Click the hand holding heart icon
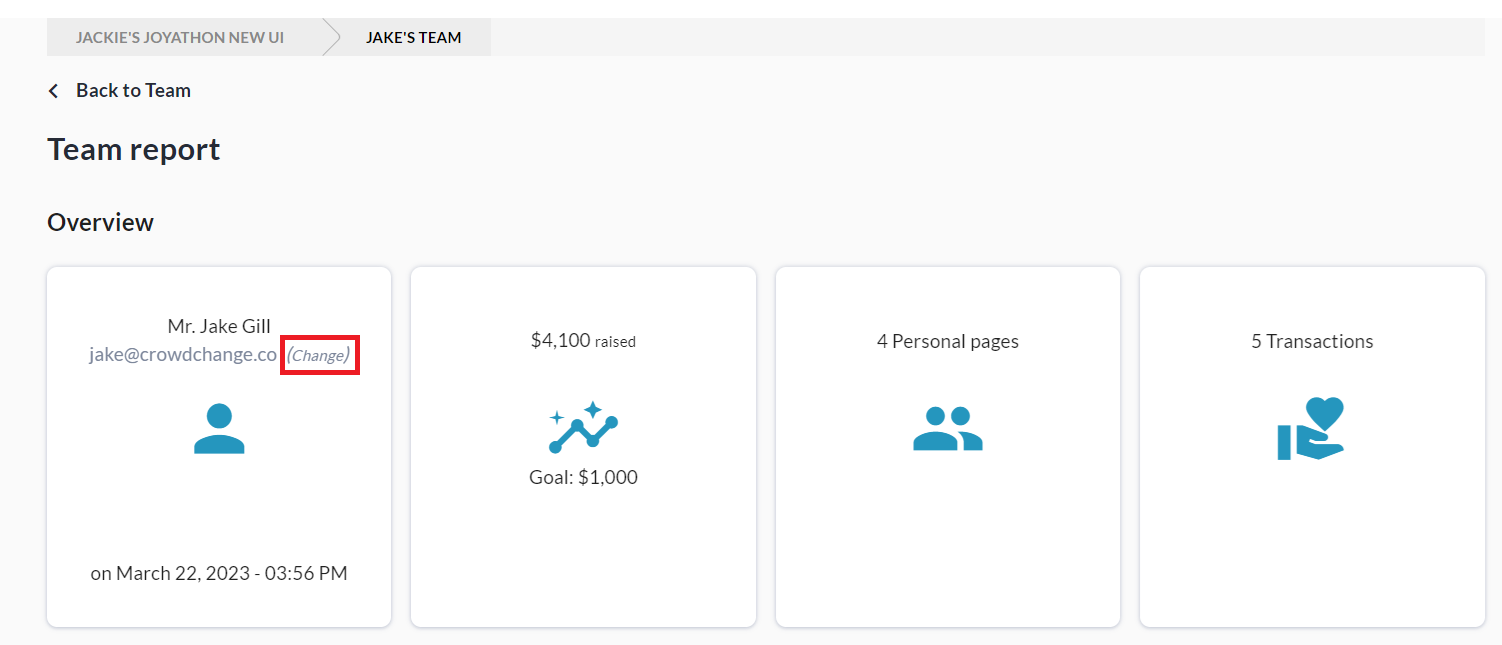The width and height of the screenshot is (1502, 645). [x=1311, y=429]
